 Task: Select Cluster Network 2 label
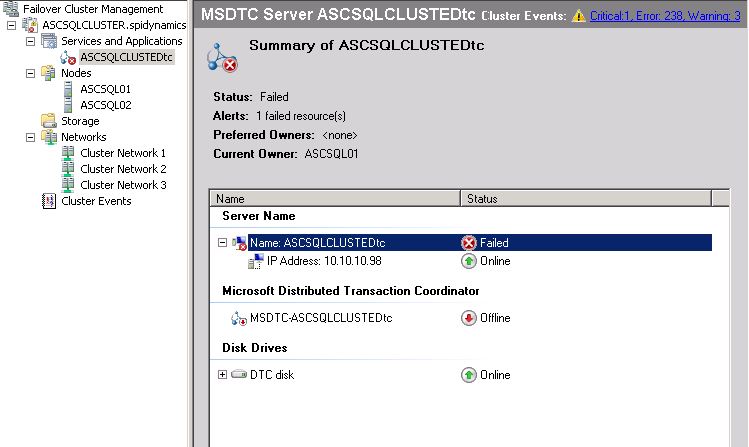coord(123,169)
